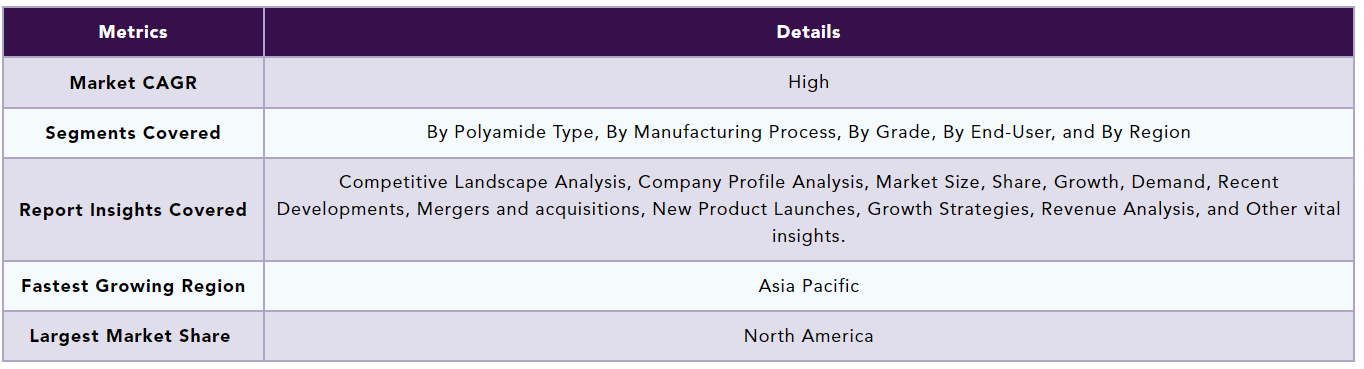Click the North America cell
The image size is (1364, 369).
coord(808,336)
